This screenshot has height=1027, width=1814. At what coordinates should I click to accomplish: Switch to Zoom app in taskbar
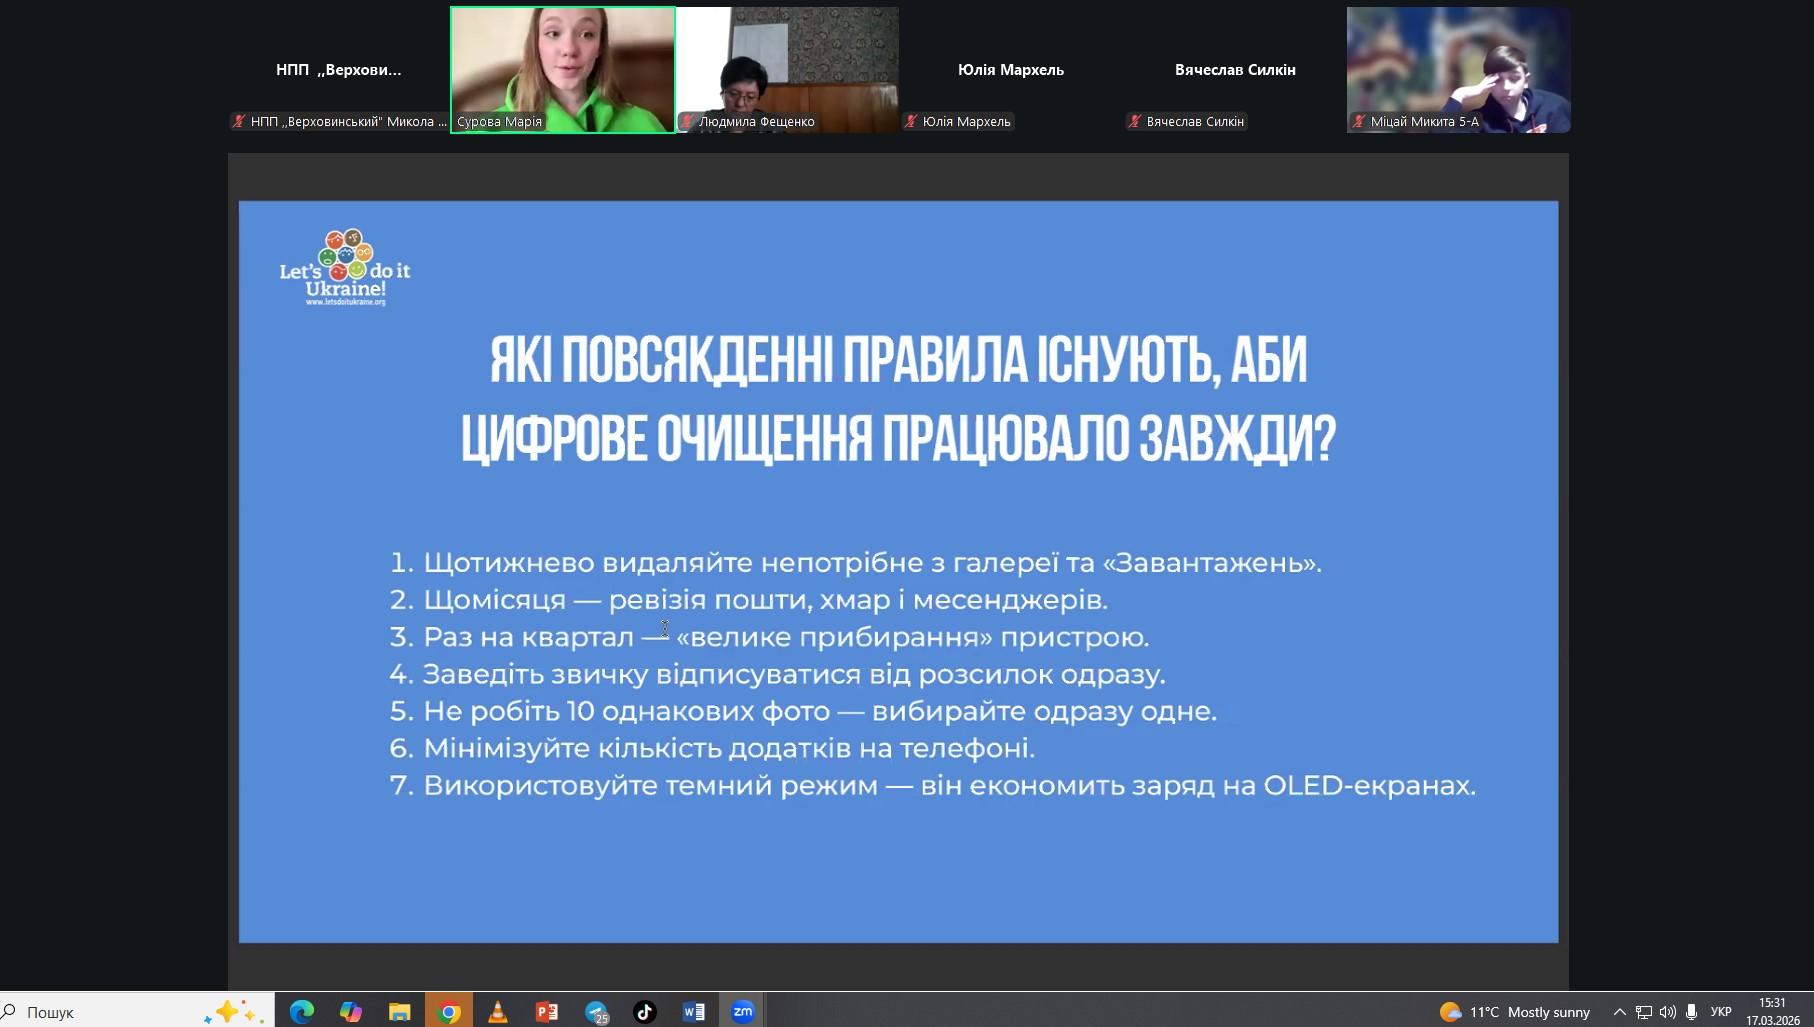(x=743, y=1012)
